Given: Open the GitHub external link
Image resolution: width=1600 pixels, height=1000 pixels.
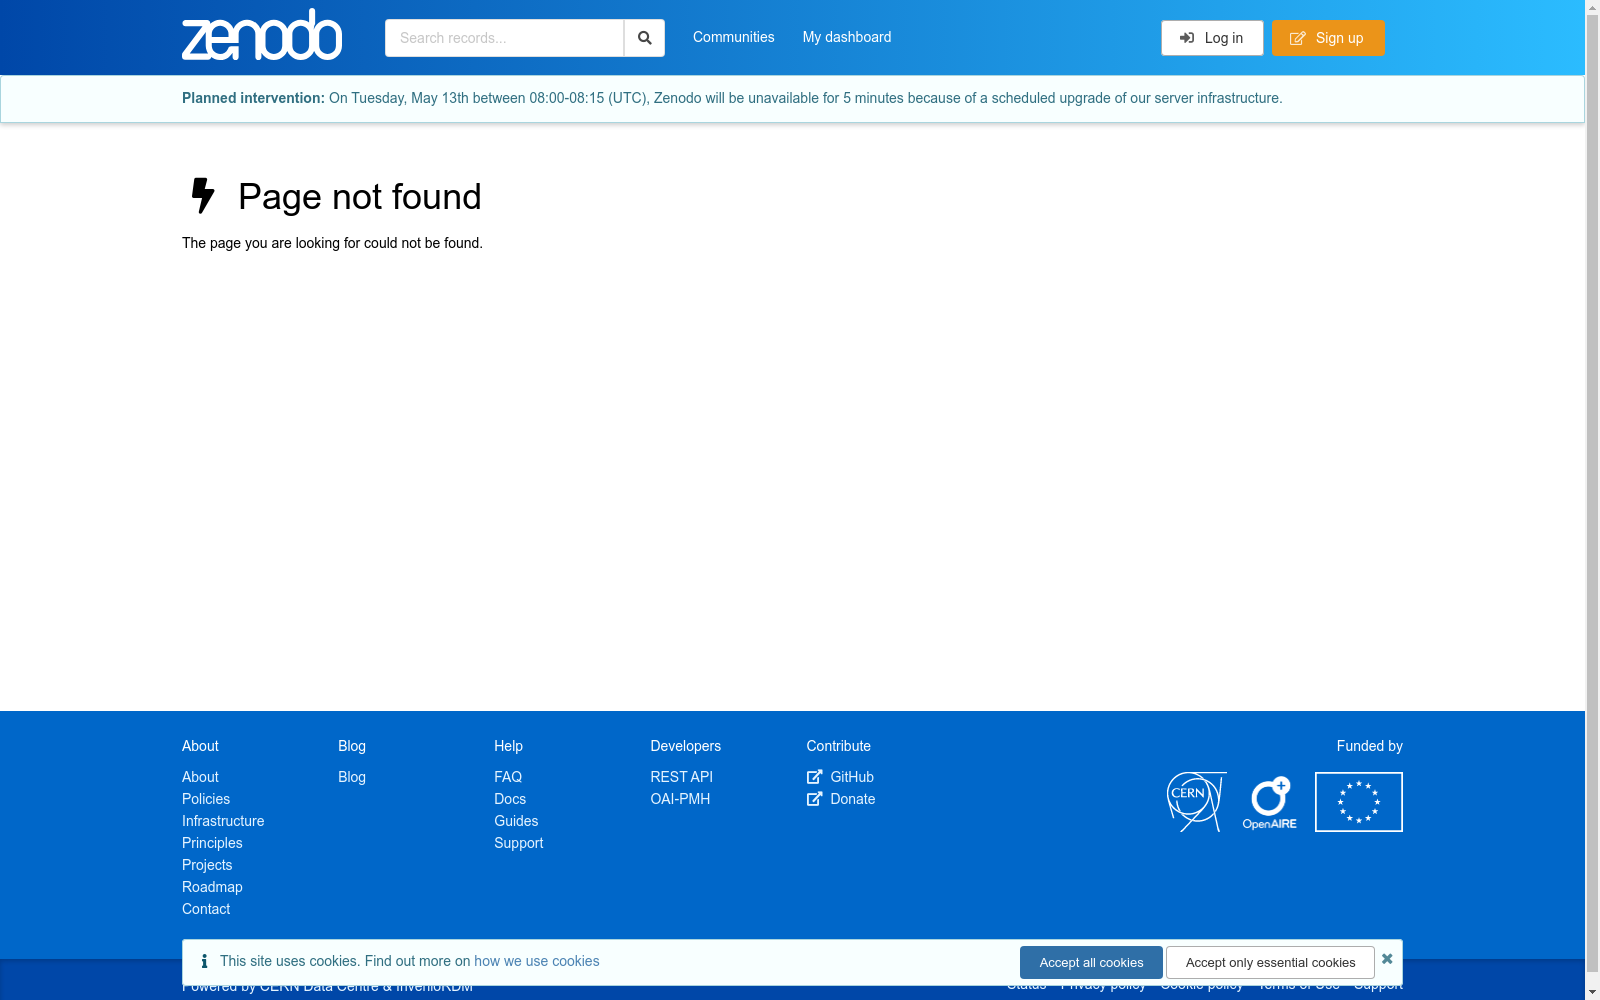Looking at the screenshot, I should pyautogui.click(x=841, y=777).
